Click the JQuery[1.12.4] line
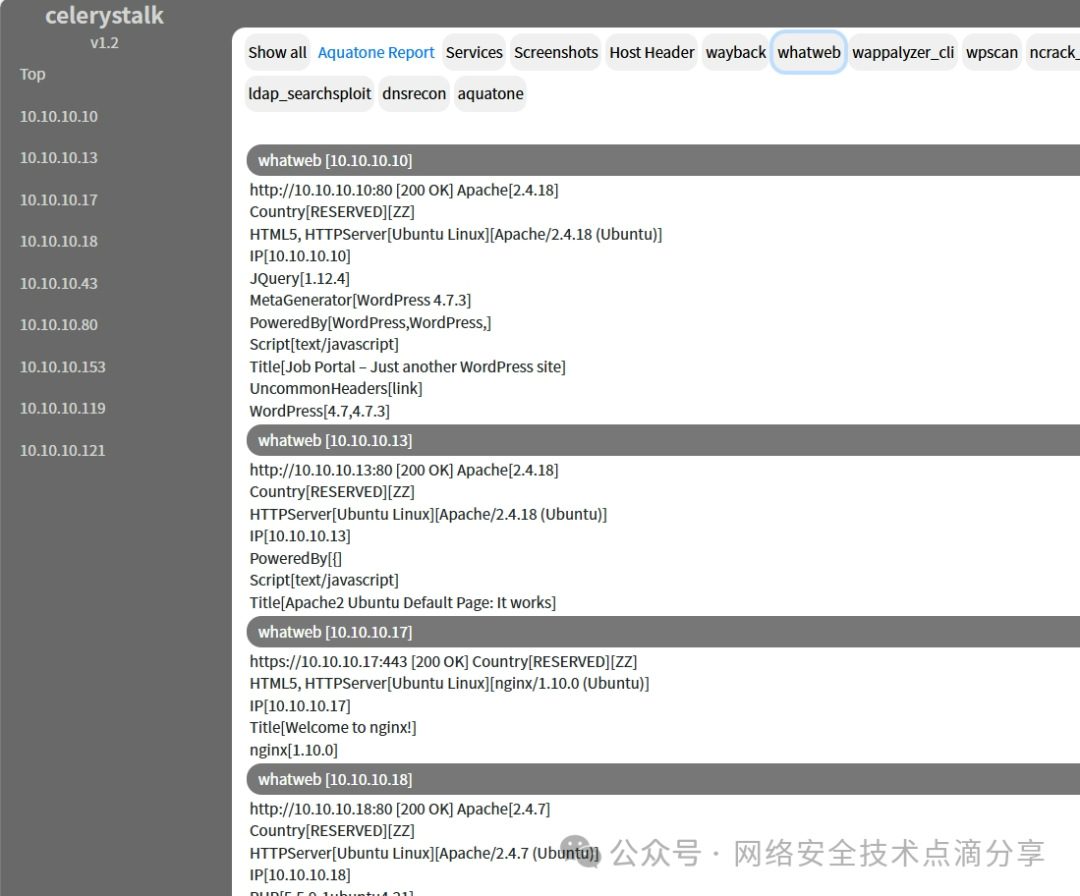1080x896 pixels. [300, 278]
